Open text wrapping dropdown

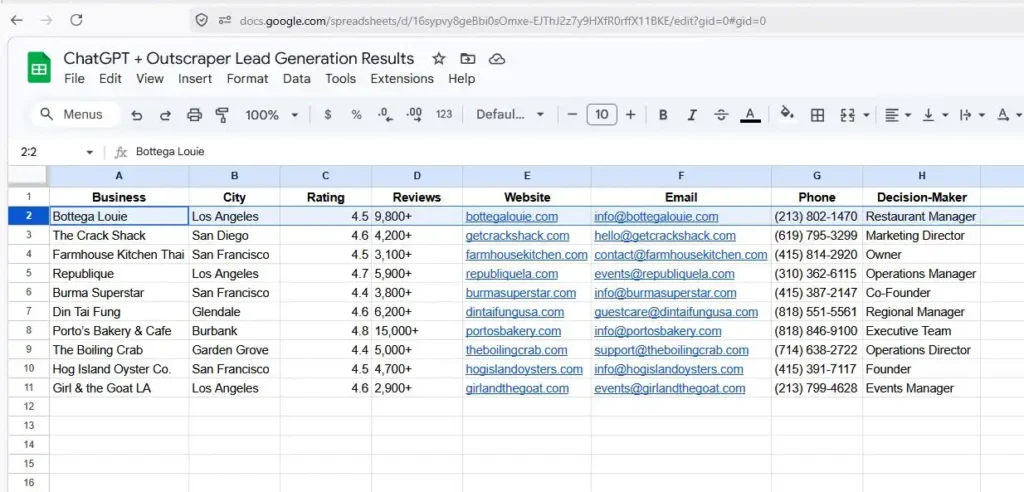[x=972, y=115]
